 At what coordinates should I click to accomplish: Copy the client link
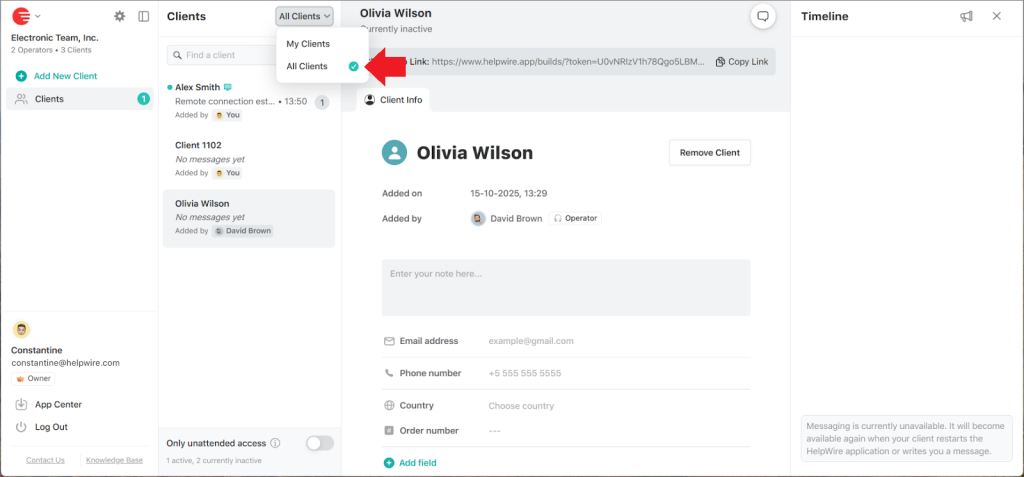pyautogui.click(x=742, y=61)
